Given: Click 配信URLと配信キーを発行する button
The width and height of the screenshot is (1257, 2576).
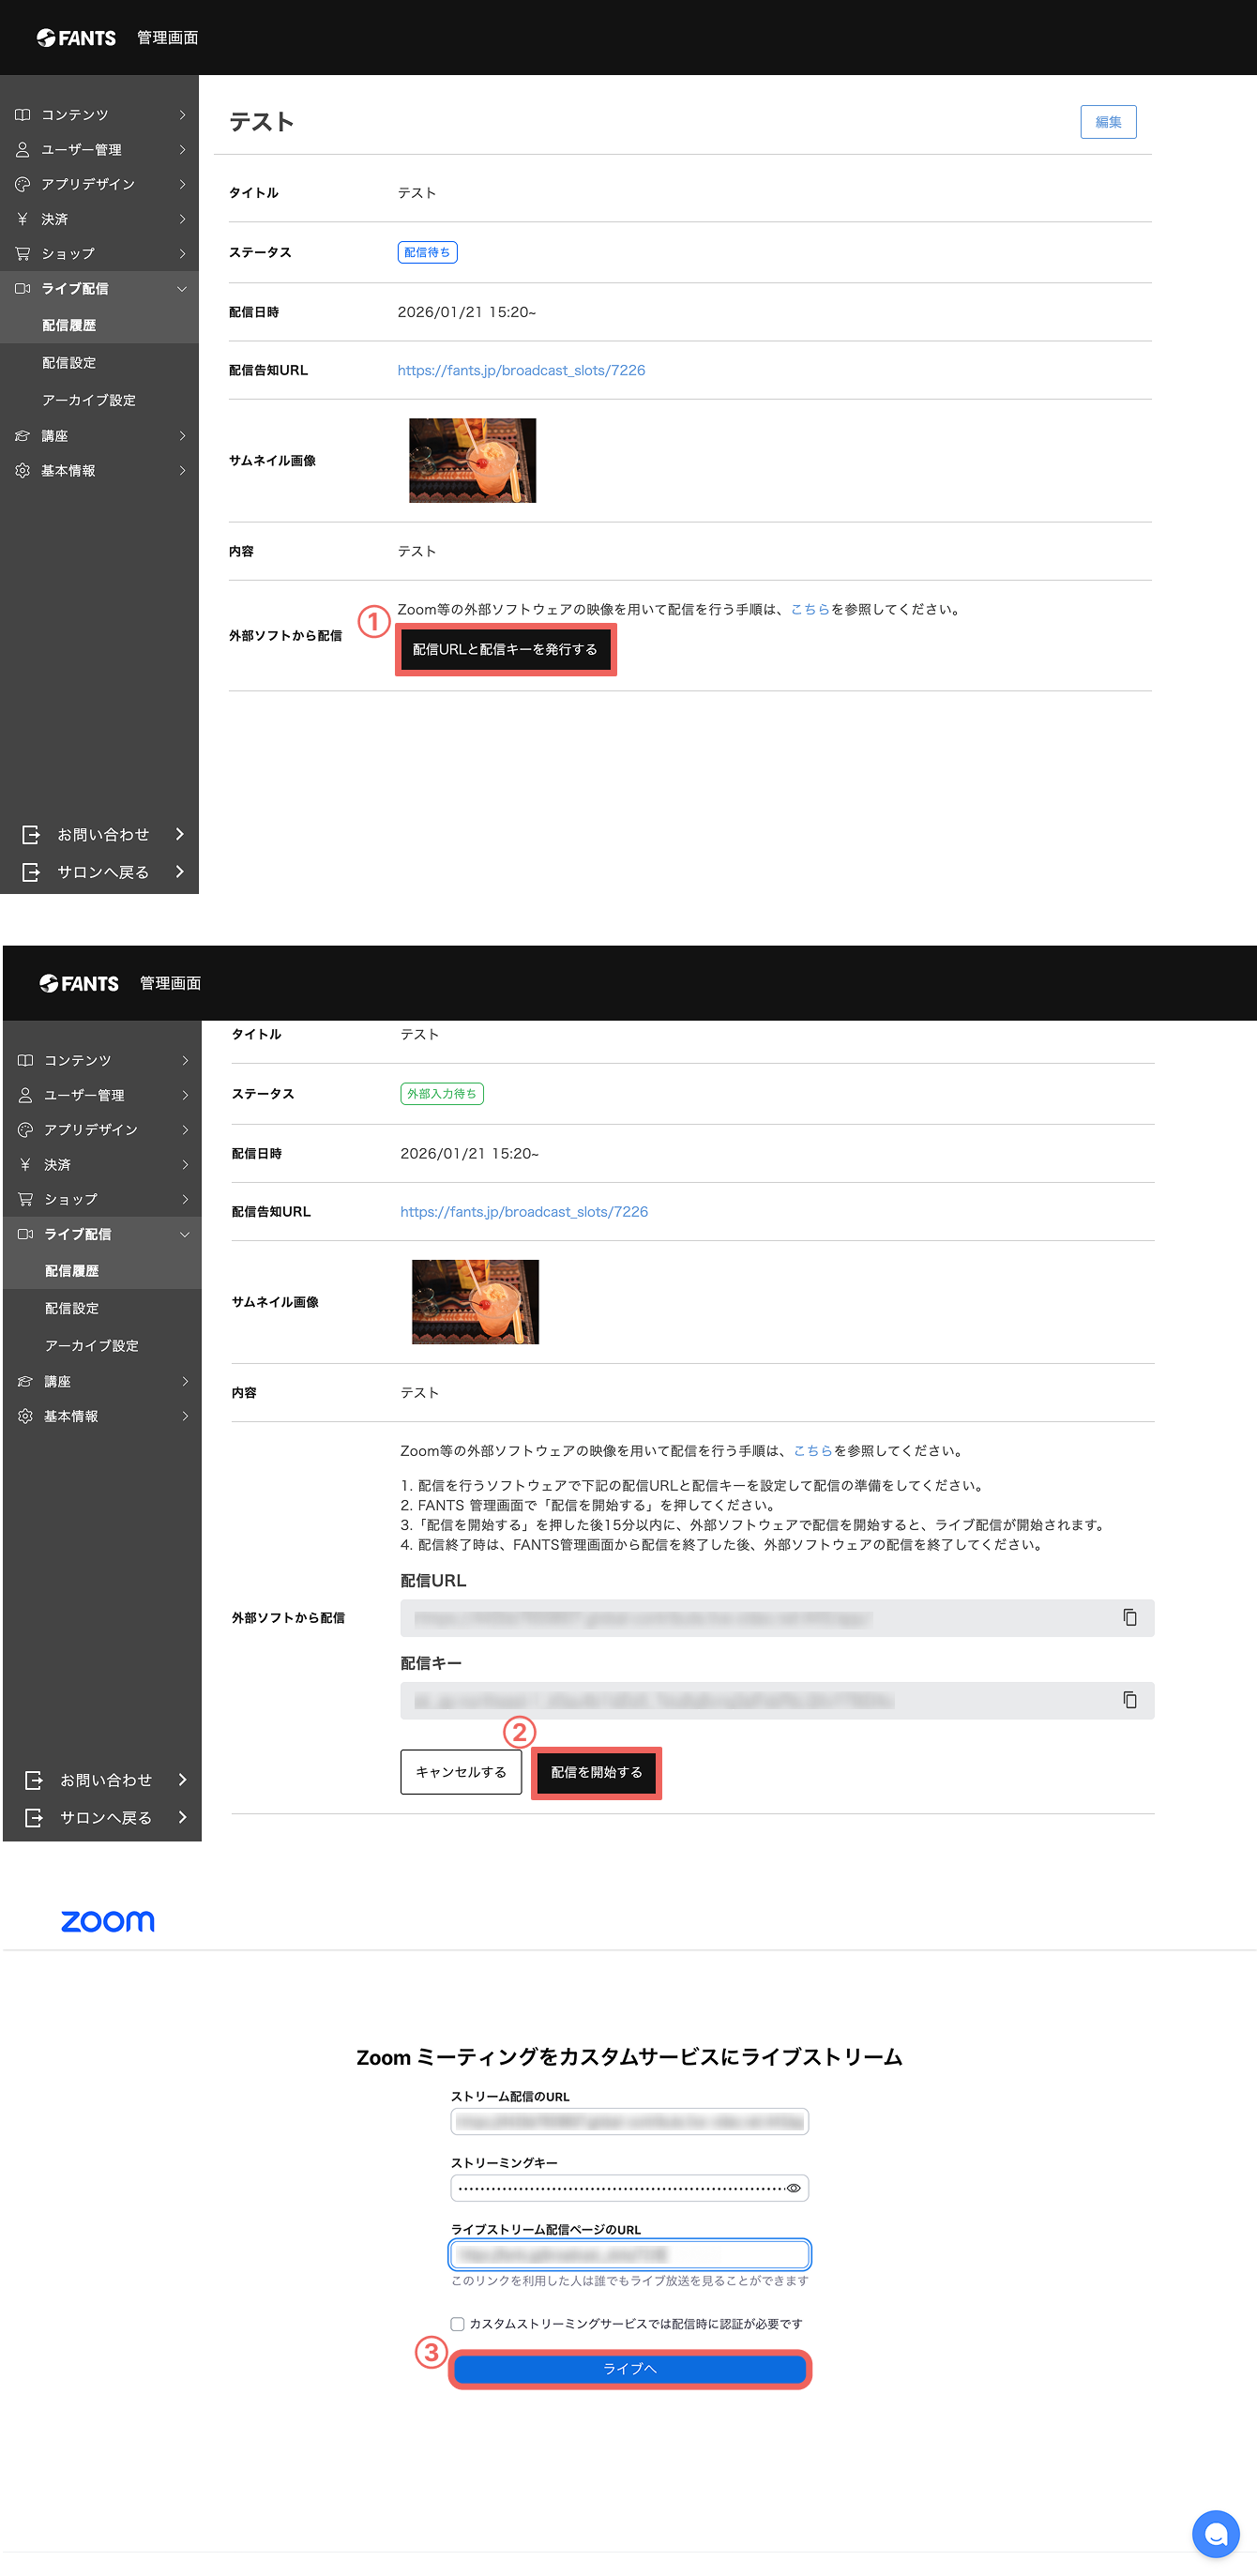Looking at the screenshot, I should pos(505,650).
